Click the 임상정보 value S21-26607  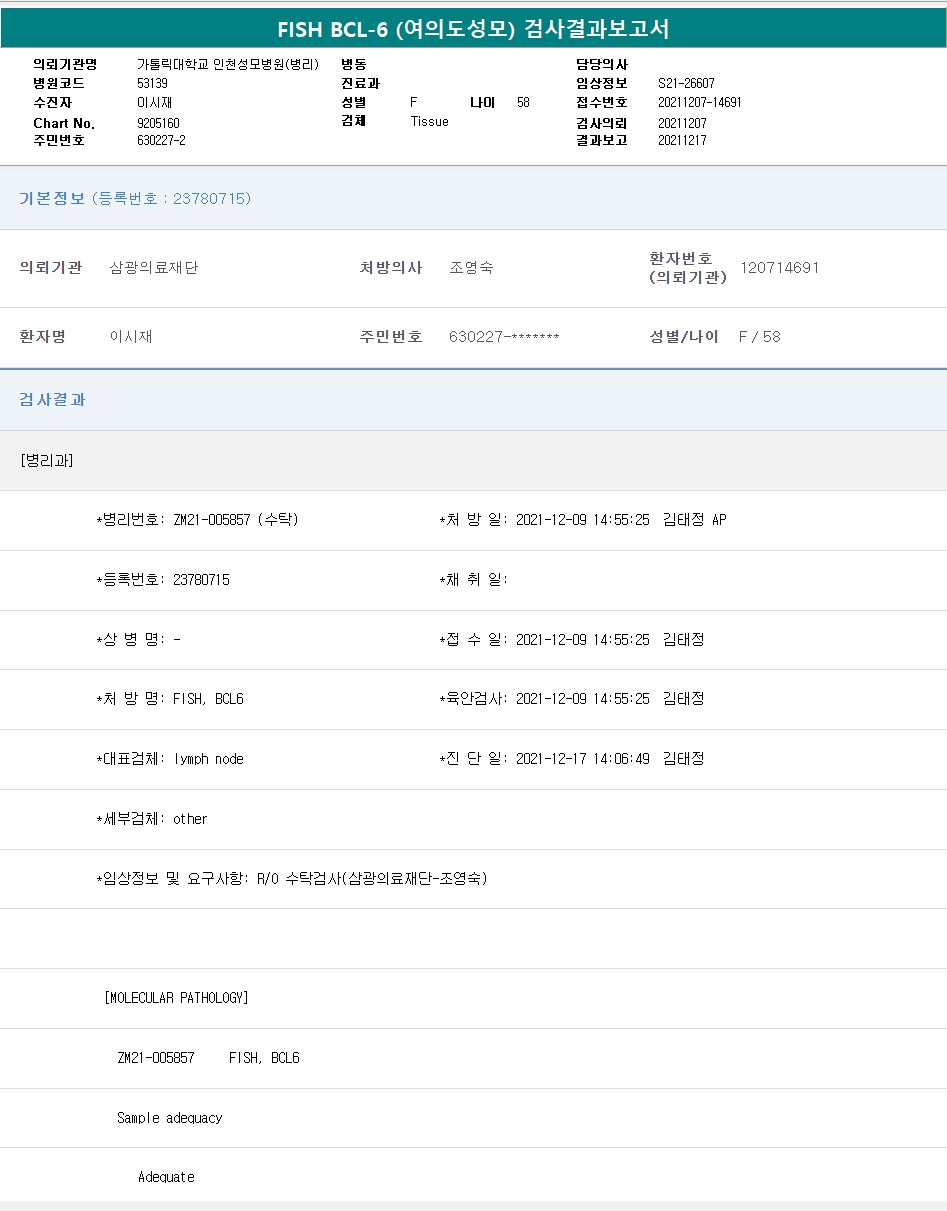[686, 84]
